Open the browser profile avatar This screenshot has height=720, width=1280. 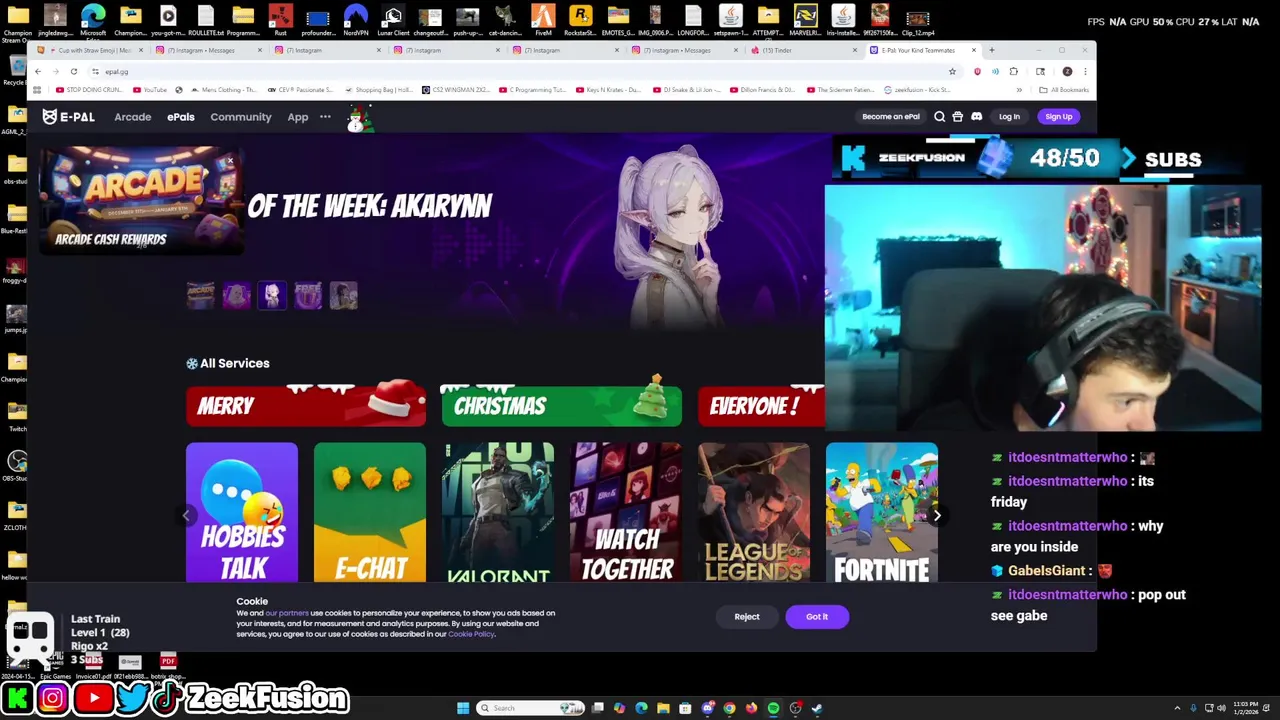click(x=1067, y=72)
